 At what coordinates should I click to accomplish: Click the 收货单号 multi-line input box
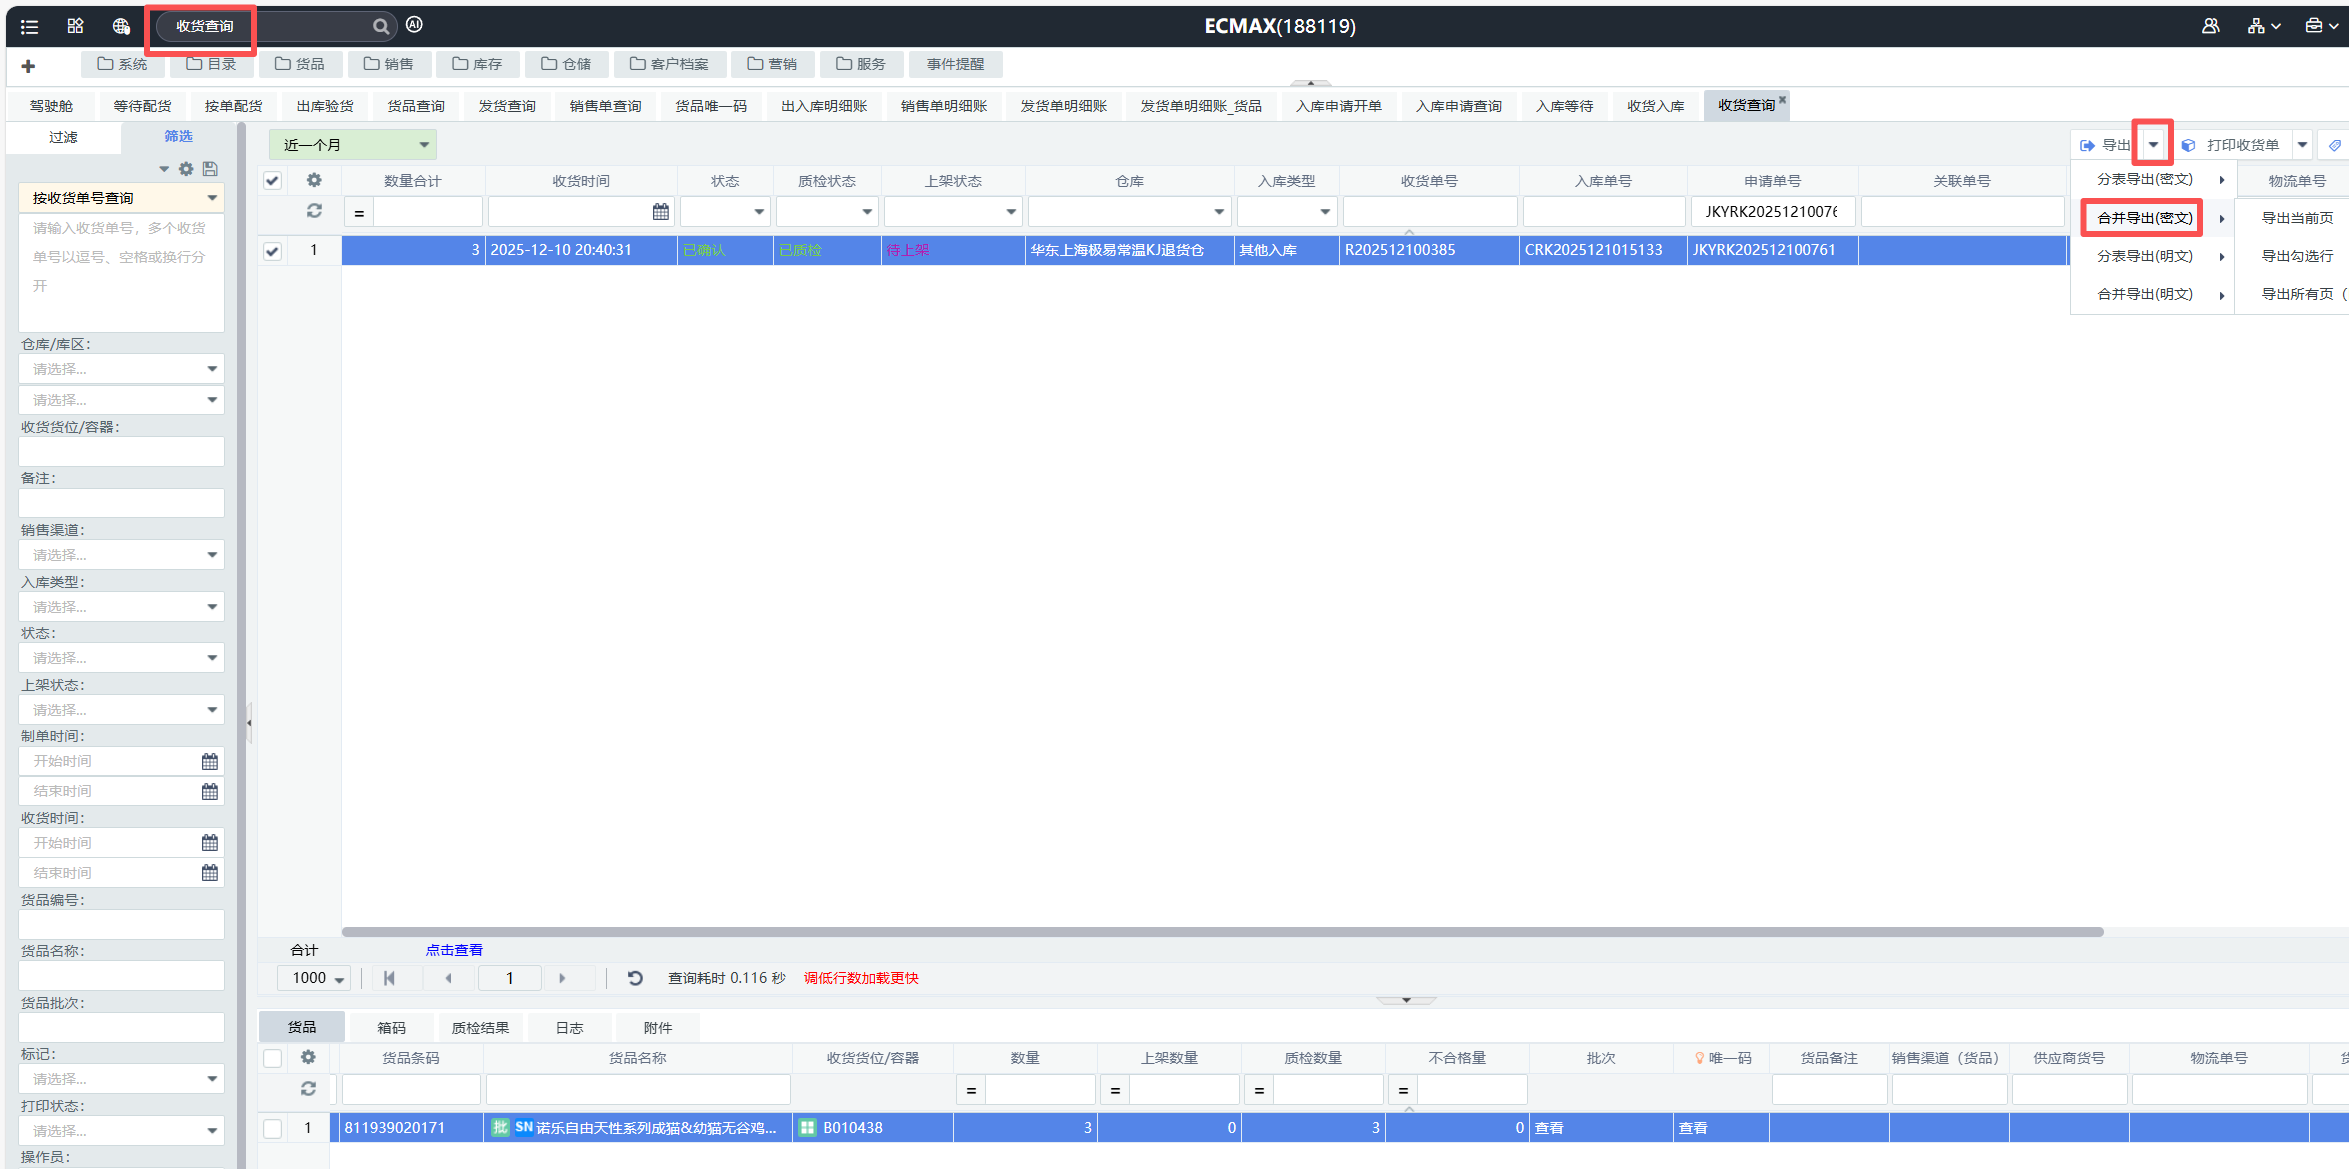click(122, 272)
